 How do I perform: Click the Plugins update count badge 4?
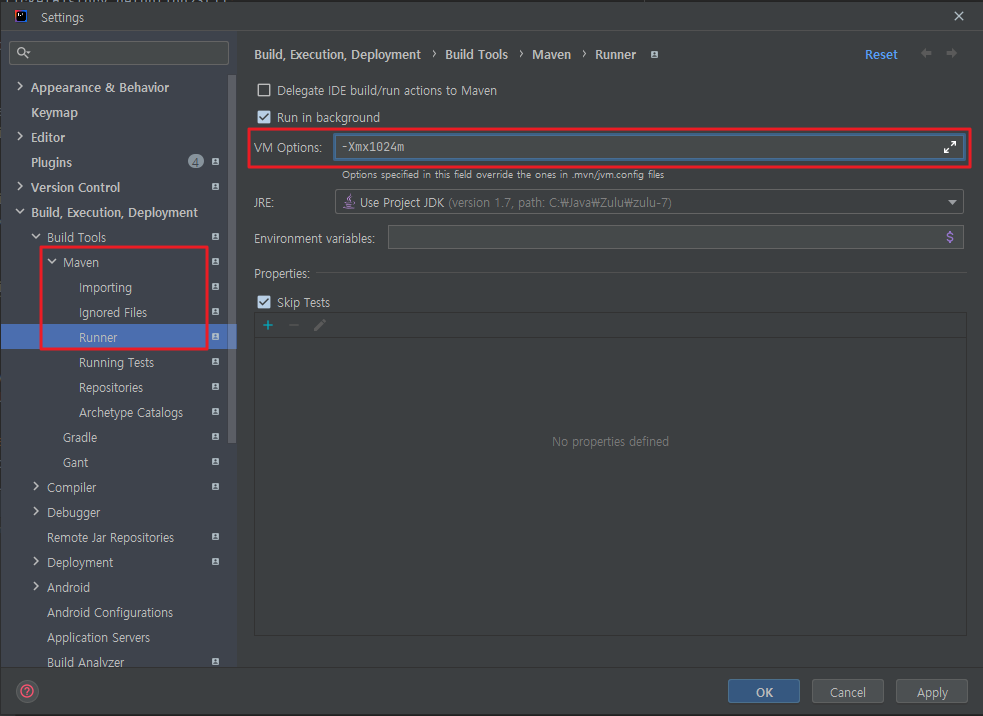click(196, 162)
